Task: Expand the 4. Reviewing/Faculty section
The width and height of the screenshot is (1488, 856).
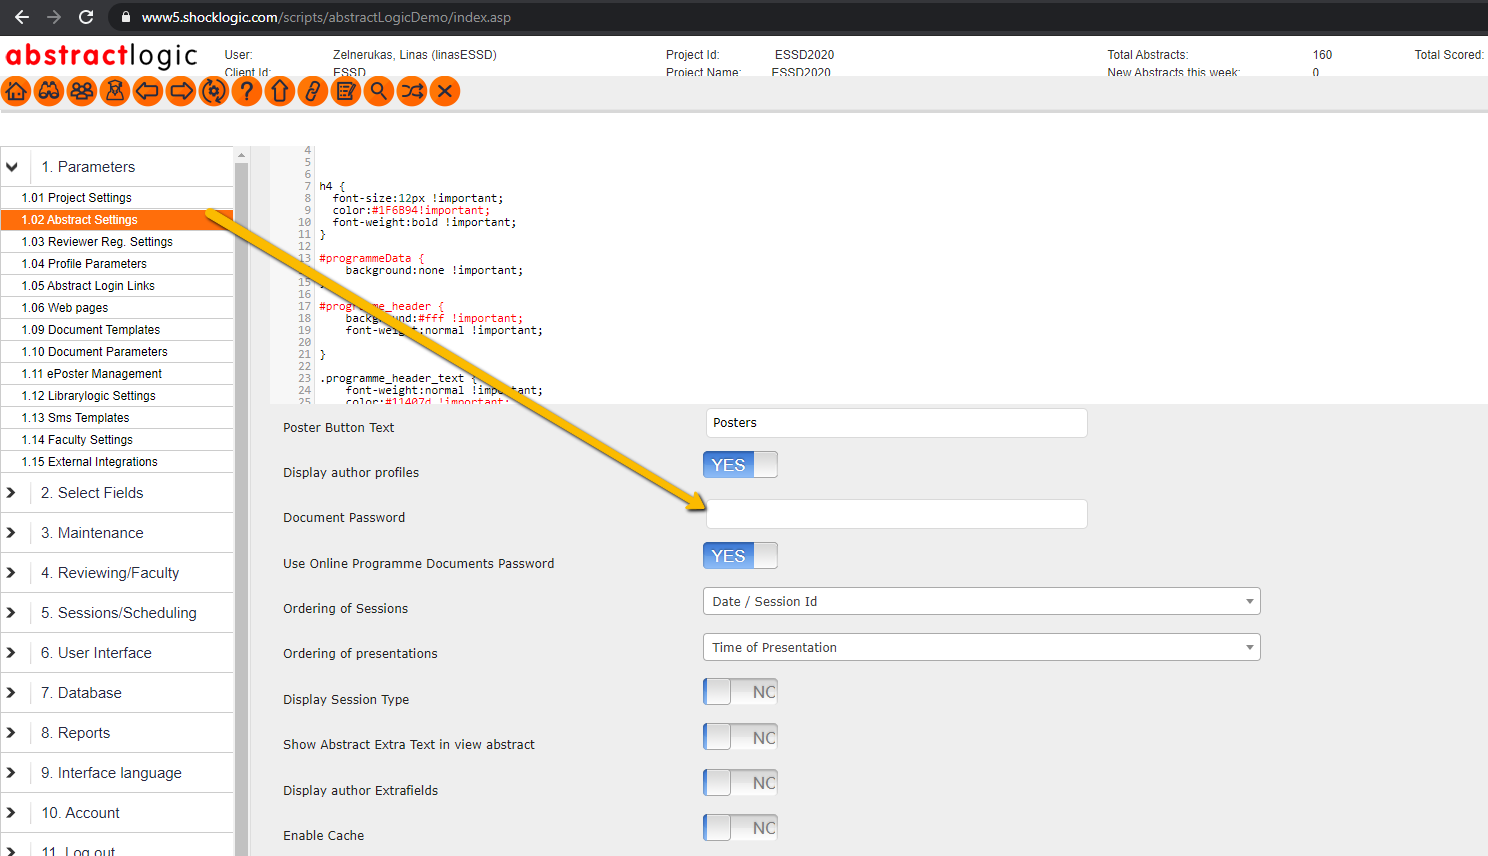Action: [118, 573]
